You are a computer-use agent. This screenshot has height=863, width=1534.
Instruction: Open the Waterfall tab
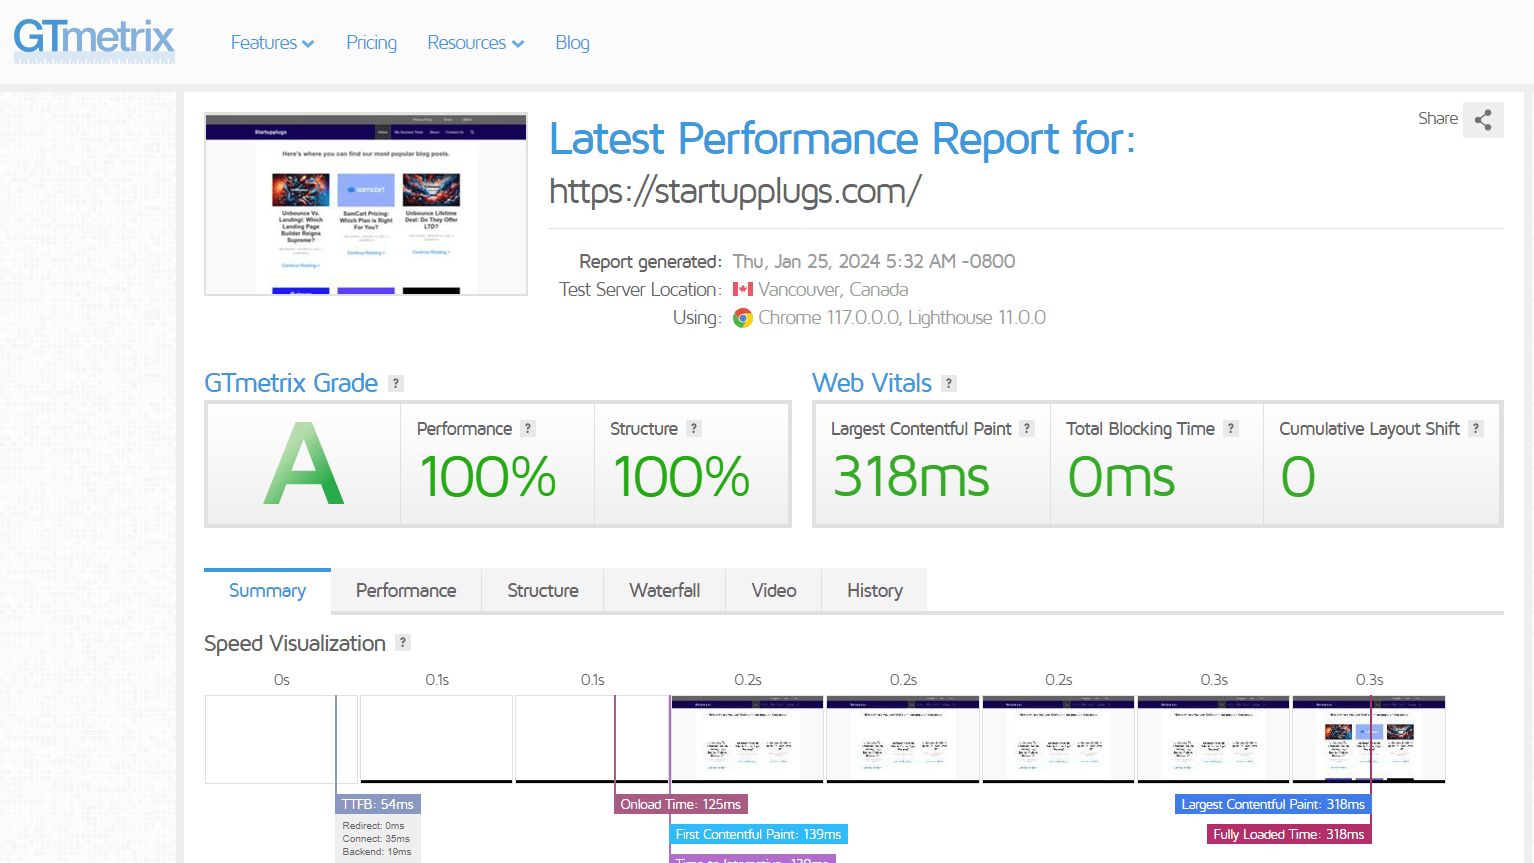pos(665,590)
